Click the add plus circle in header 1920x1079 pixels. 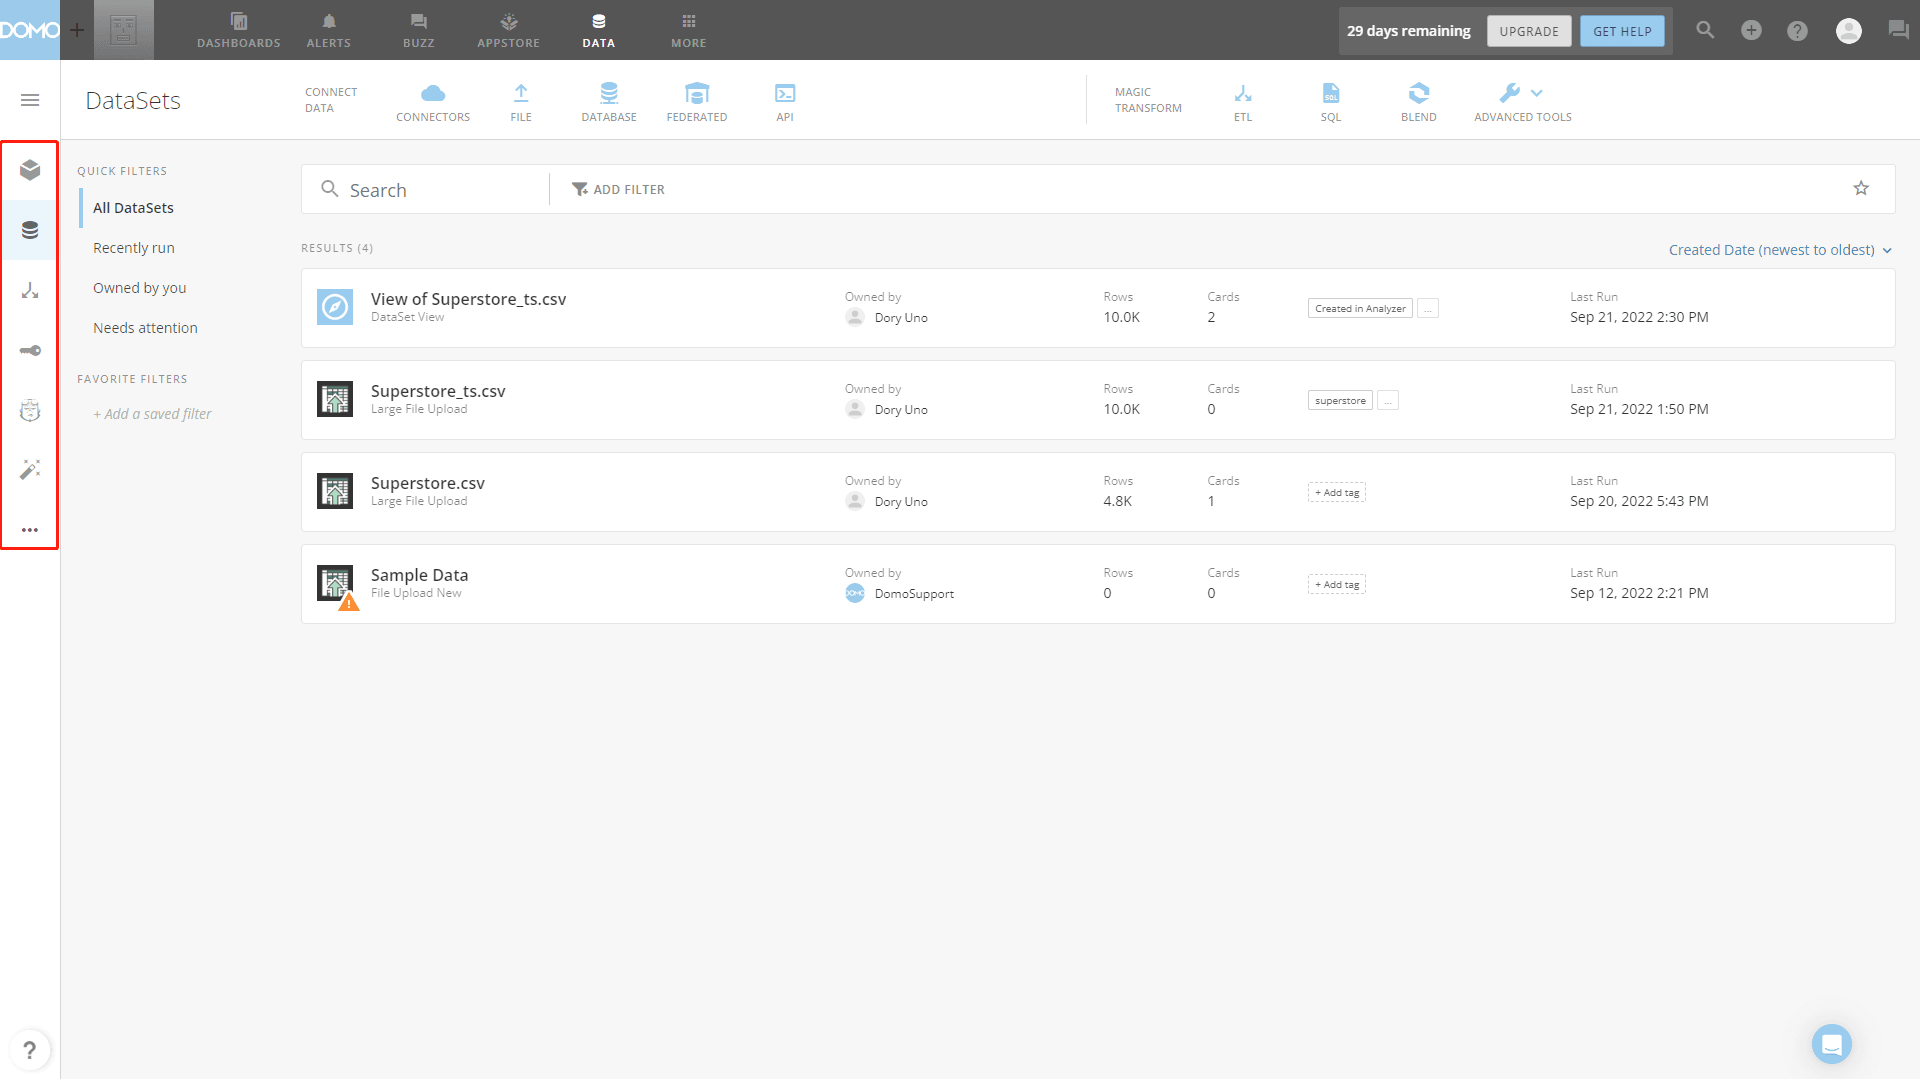click(x=1751, y=30)
